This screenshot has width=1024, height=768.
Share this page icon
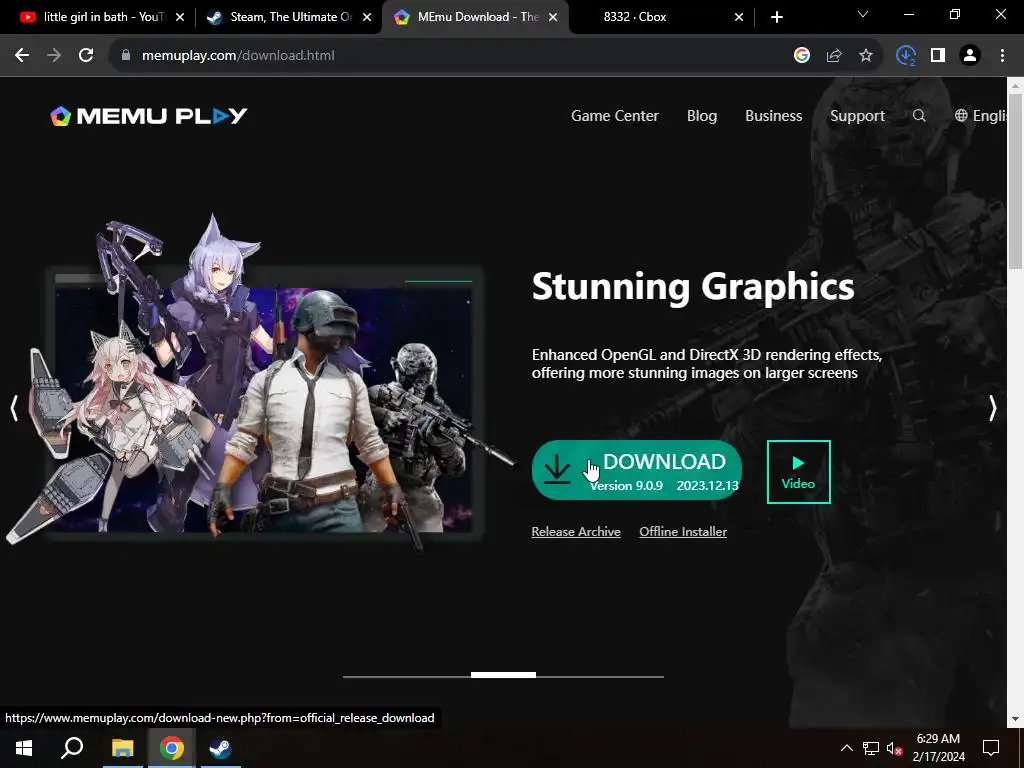tap(834, 56)
